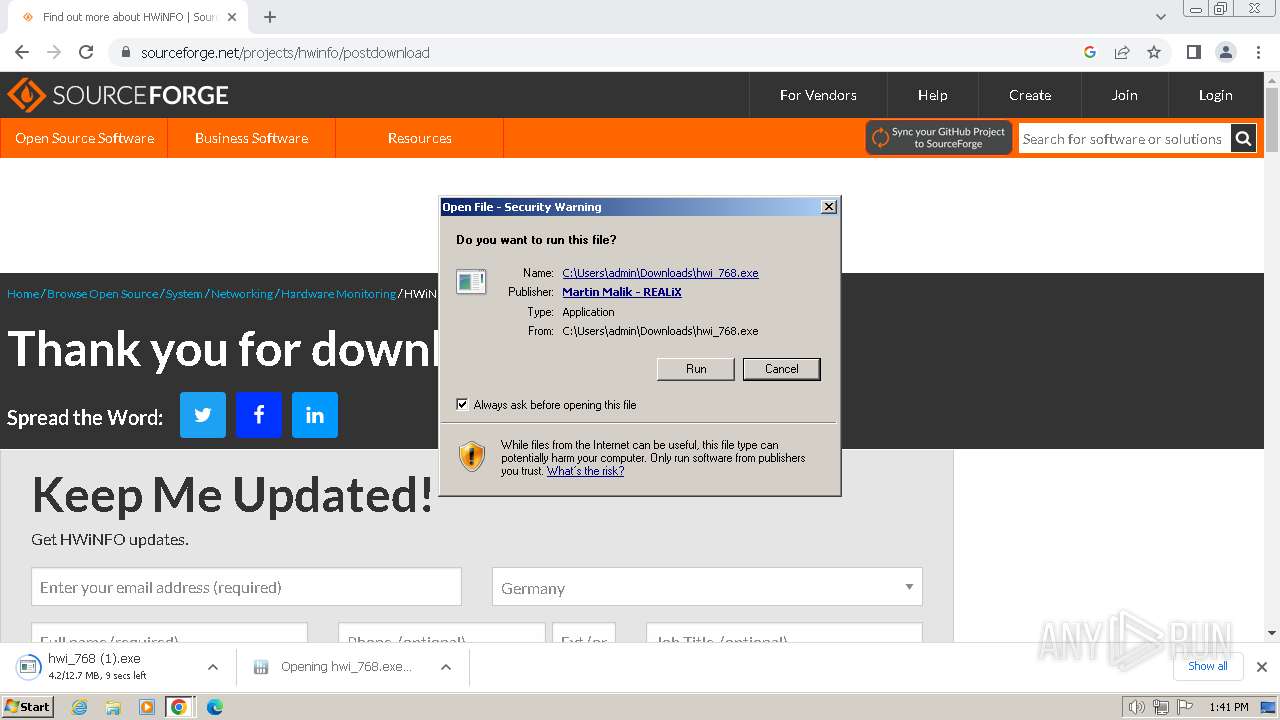
Task: Open the What's the risk? link
Action: click(x=585, y=471)
